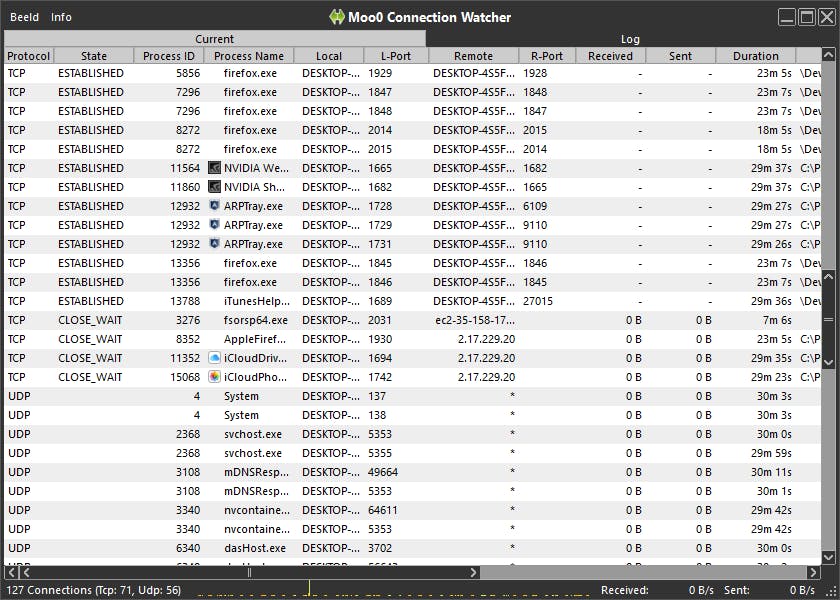Select the iTunesHelp... process name
This screenshot has height=600, width=840.
[257, 301]
